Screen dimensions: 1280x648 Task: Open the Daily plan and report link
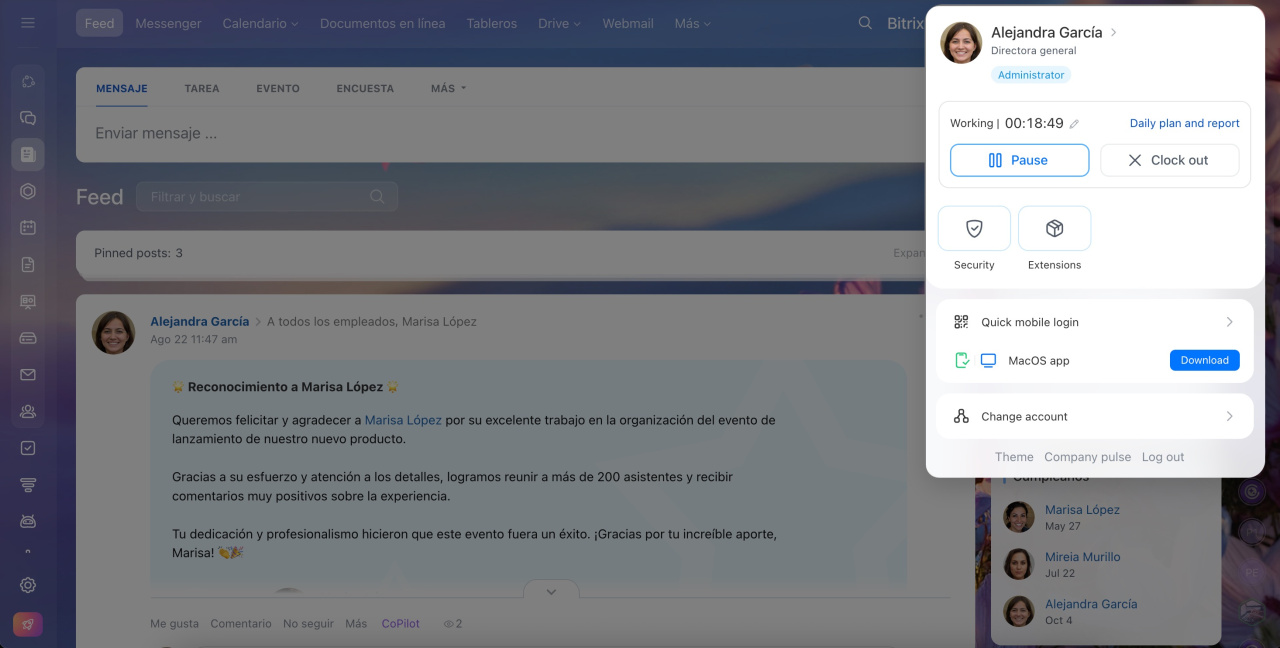tap(1184, 123)
